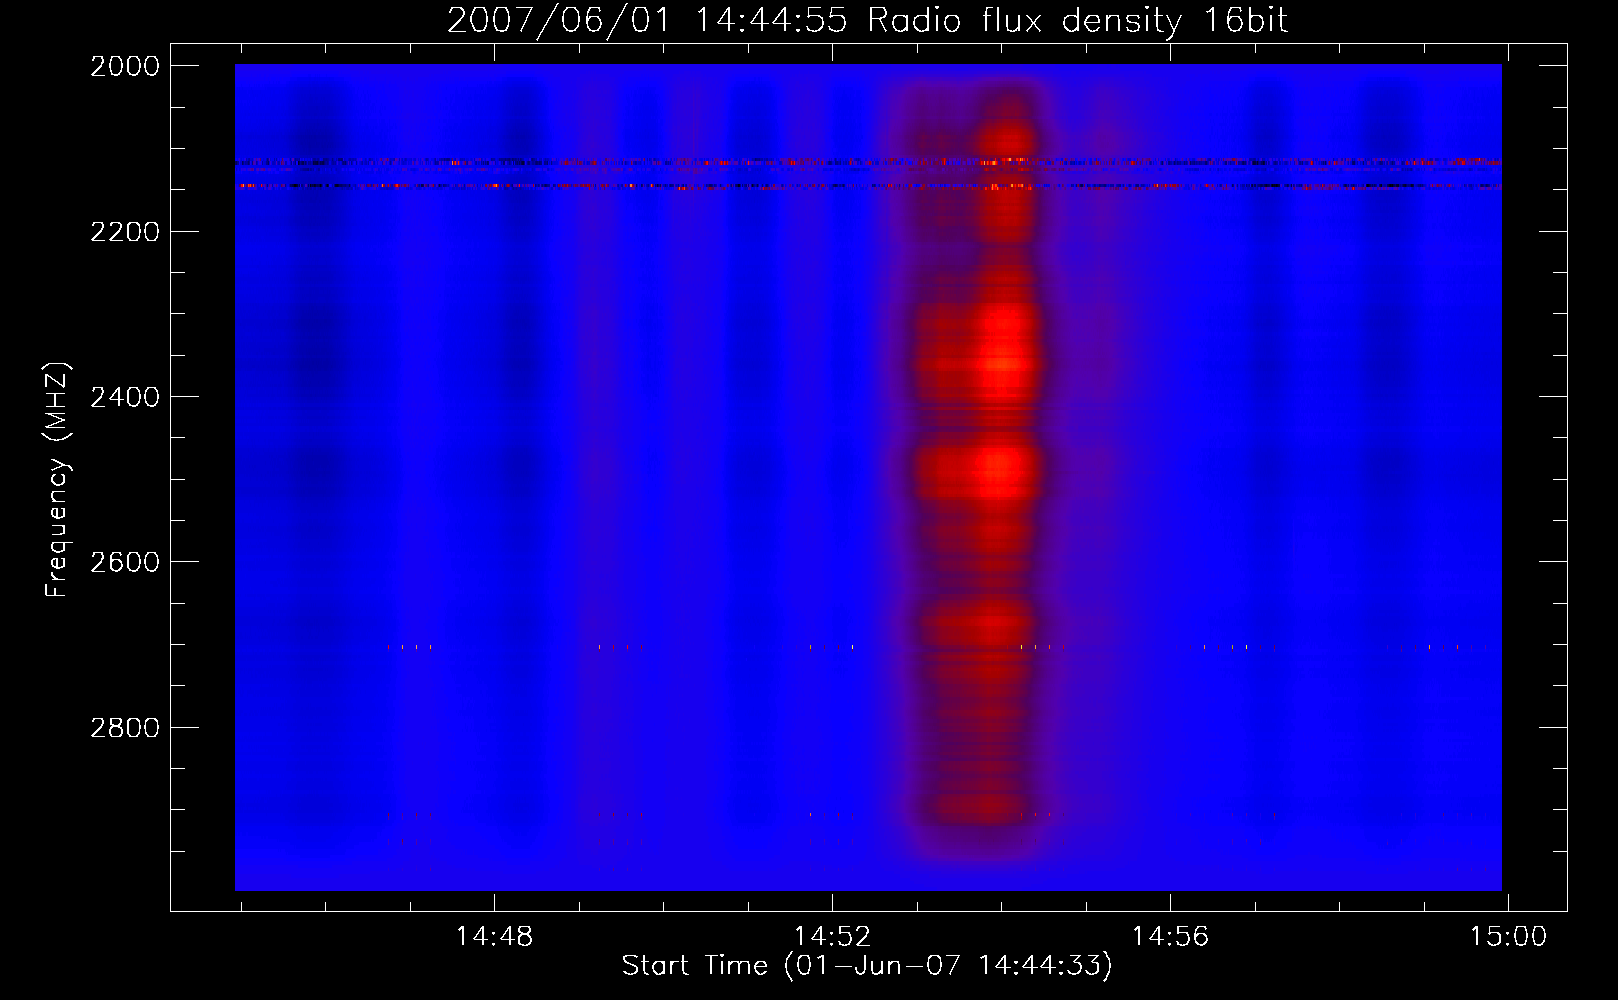
Task: Click the 15:00 time tick label
Action: (x=1507, y=937)
